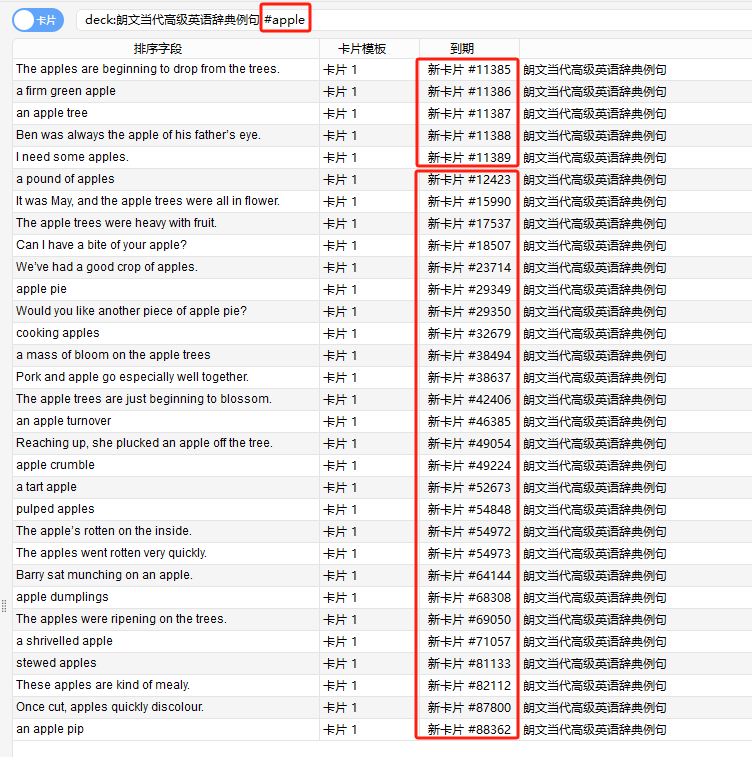The height and width of the screenshot is (757, 752).
Task: Select row 'Can I have a bite of your apple?'
Action: tap(382, 245)
